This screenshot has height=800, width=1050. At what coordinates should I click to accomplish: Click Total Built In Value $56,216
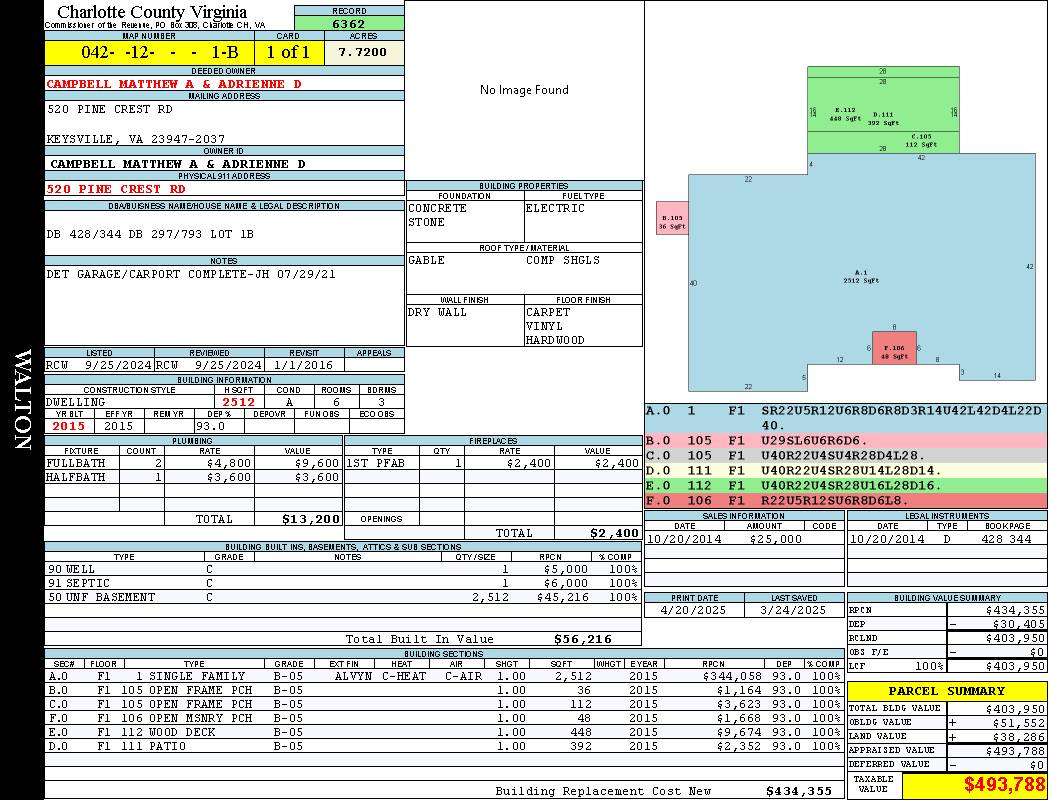(583, 639)
